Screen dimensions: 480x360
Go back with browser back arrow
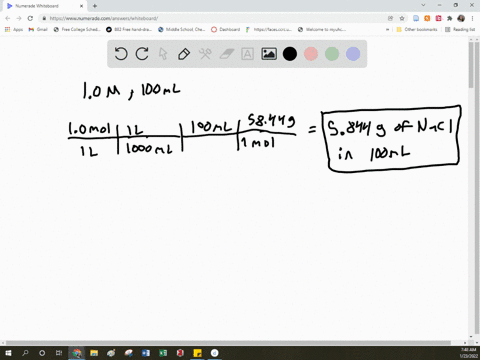pos(8,18)
